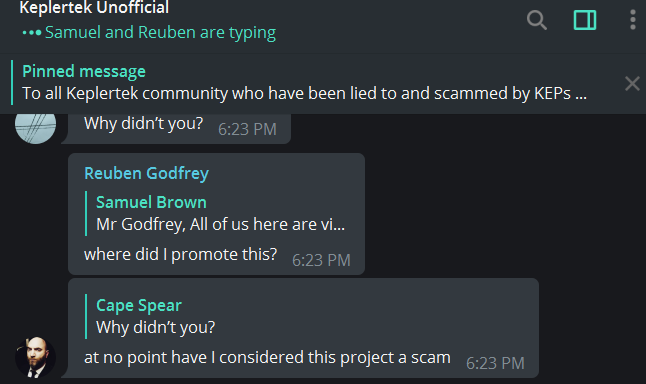Click Cape Spear's round avatar
Screen dimensions: 646x384
pyautogui.click(x=35, y=126)
